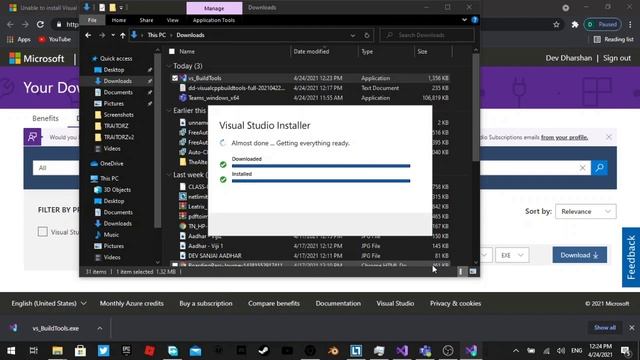
Task: Click the Windows Start button
Action: point(11,351)
